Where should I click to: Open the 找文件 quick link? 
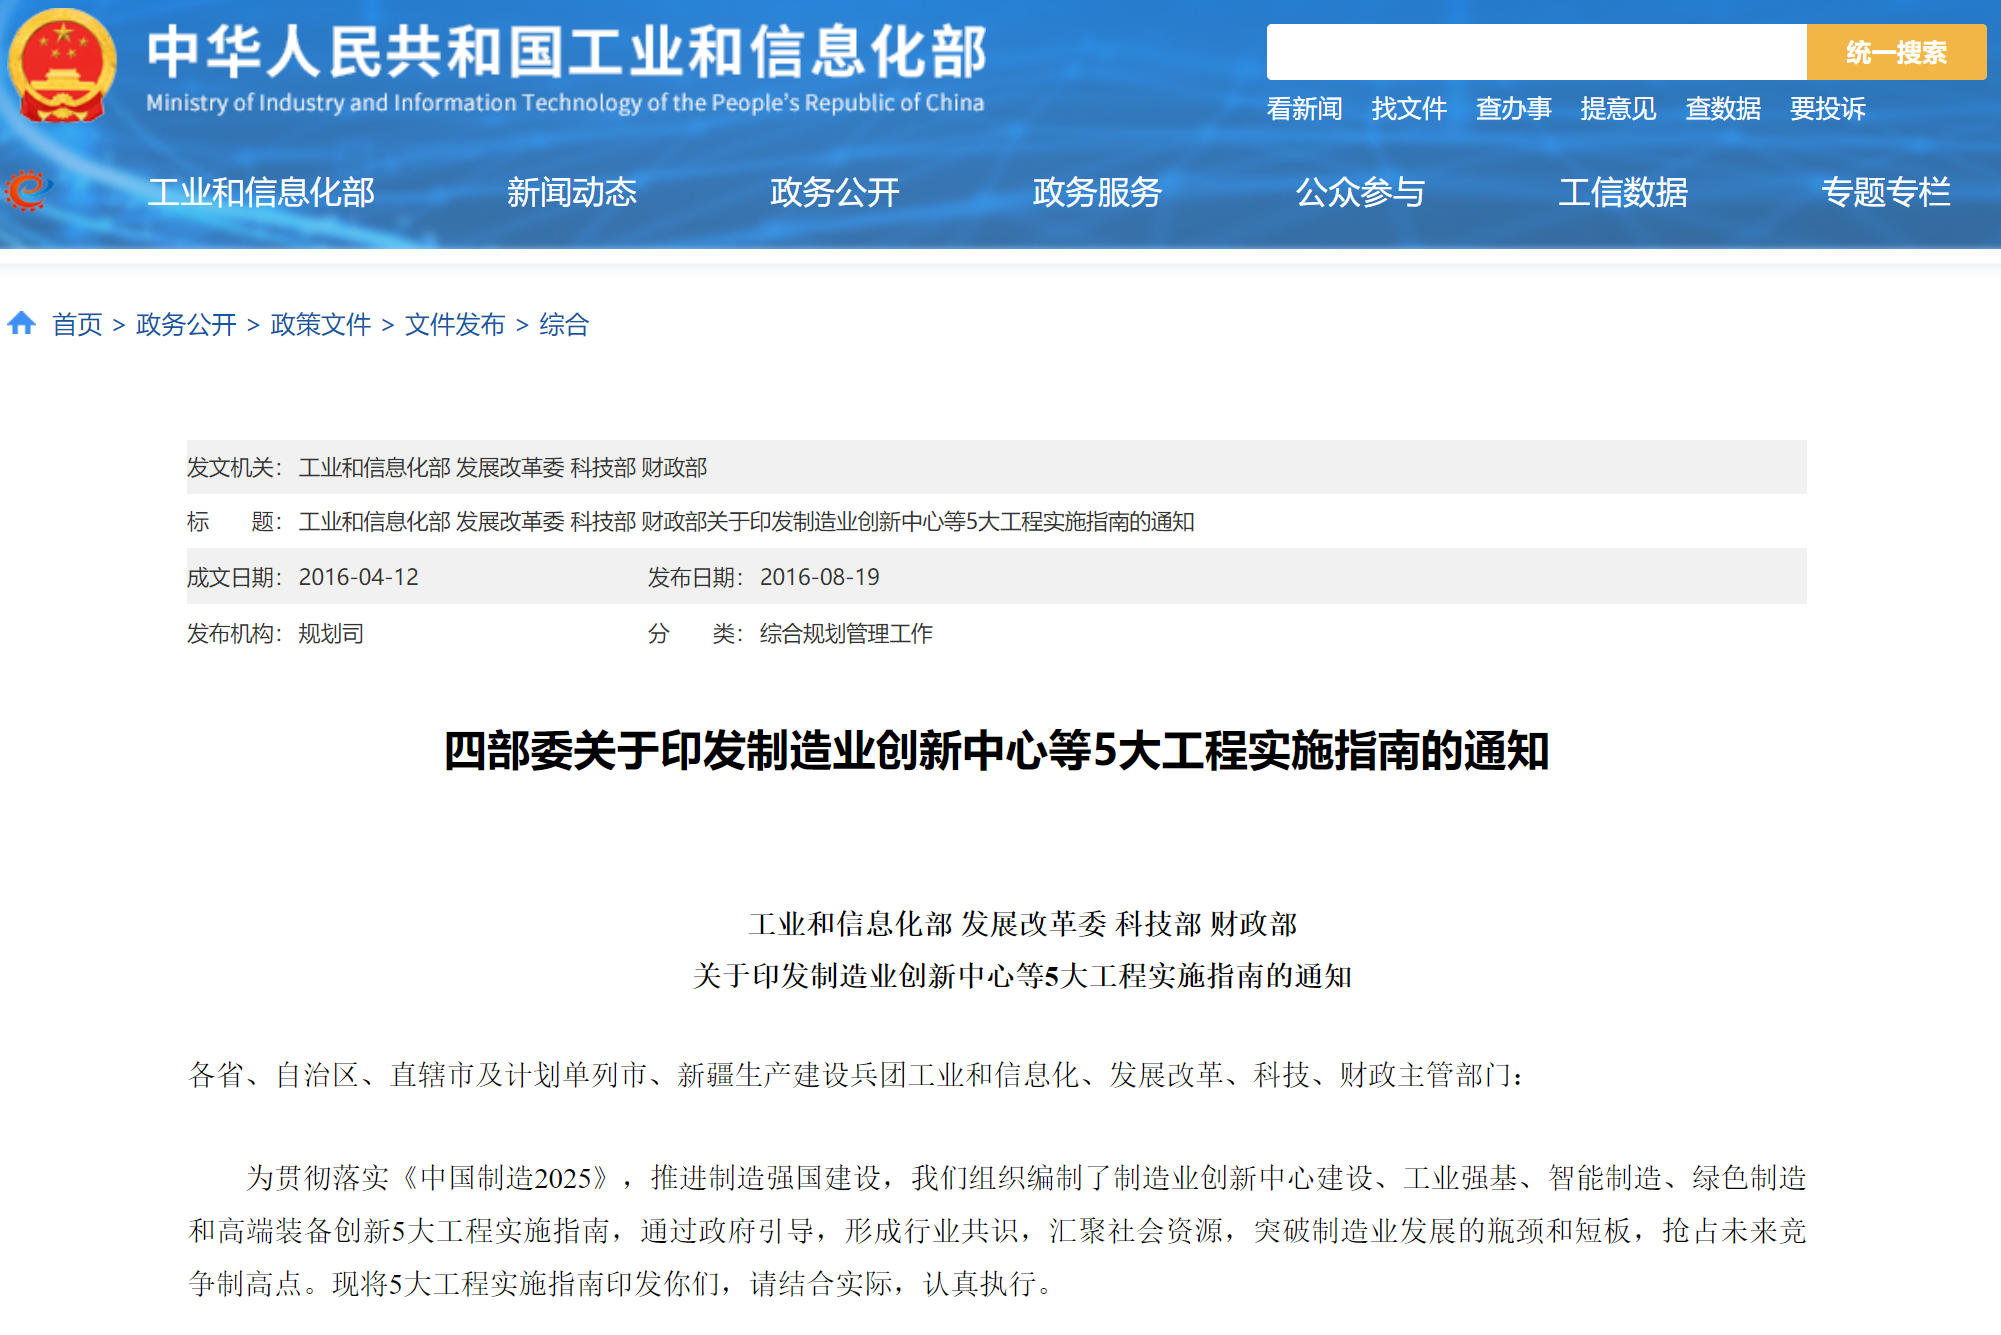click(1408, 108)
